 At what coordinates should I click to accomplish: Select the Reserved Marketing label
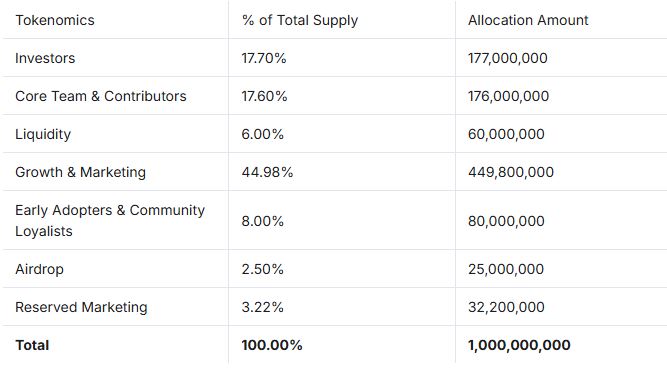coord(81,307)
